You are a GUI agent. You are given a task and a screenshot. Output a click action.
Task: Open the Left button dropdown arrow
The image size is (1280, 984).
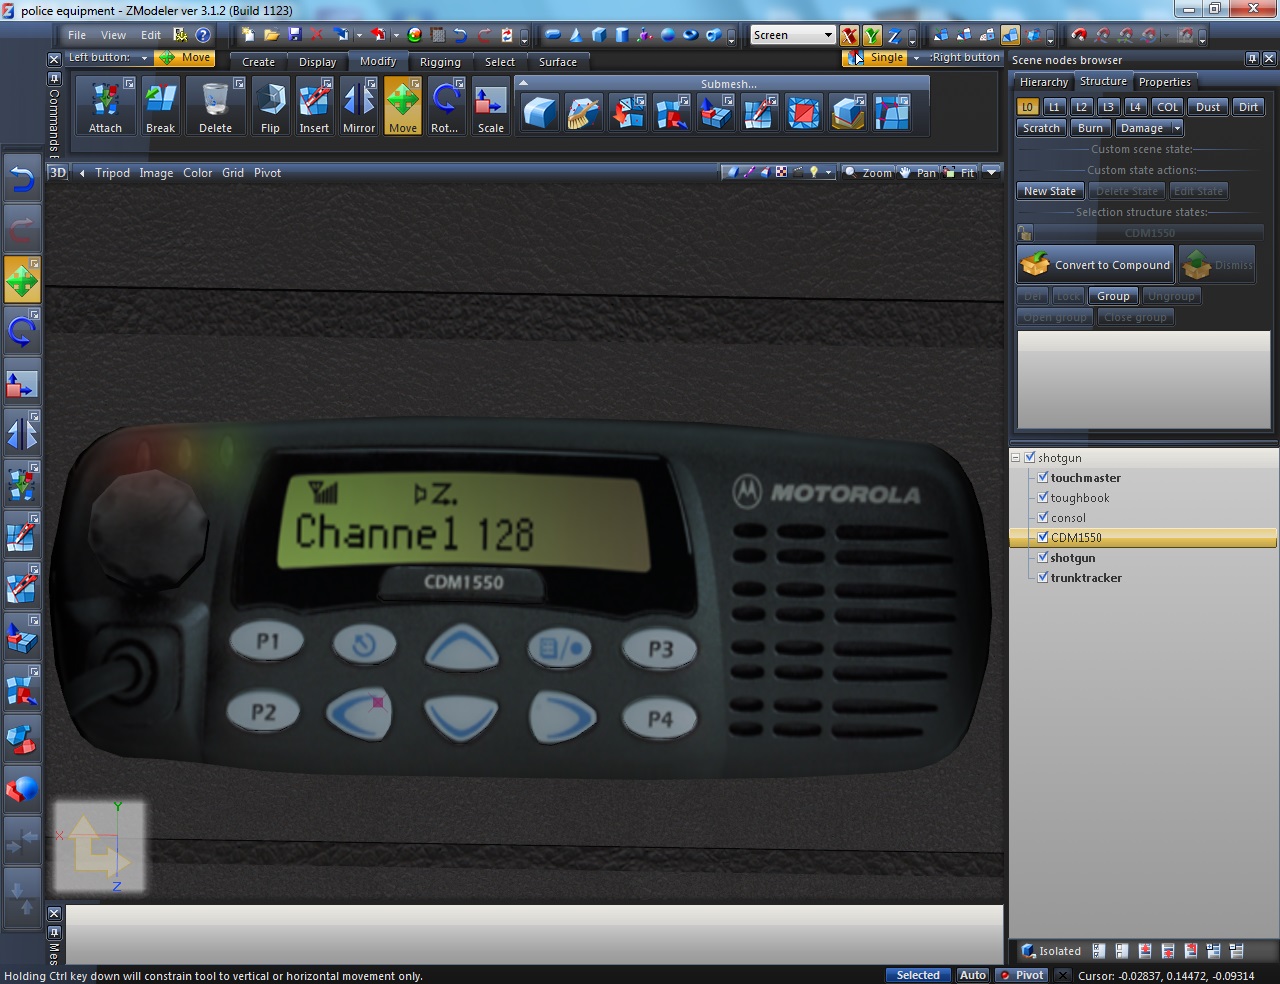[x=144, y=58]
